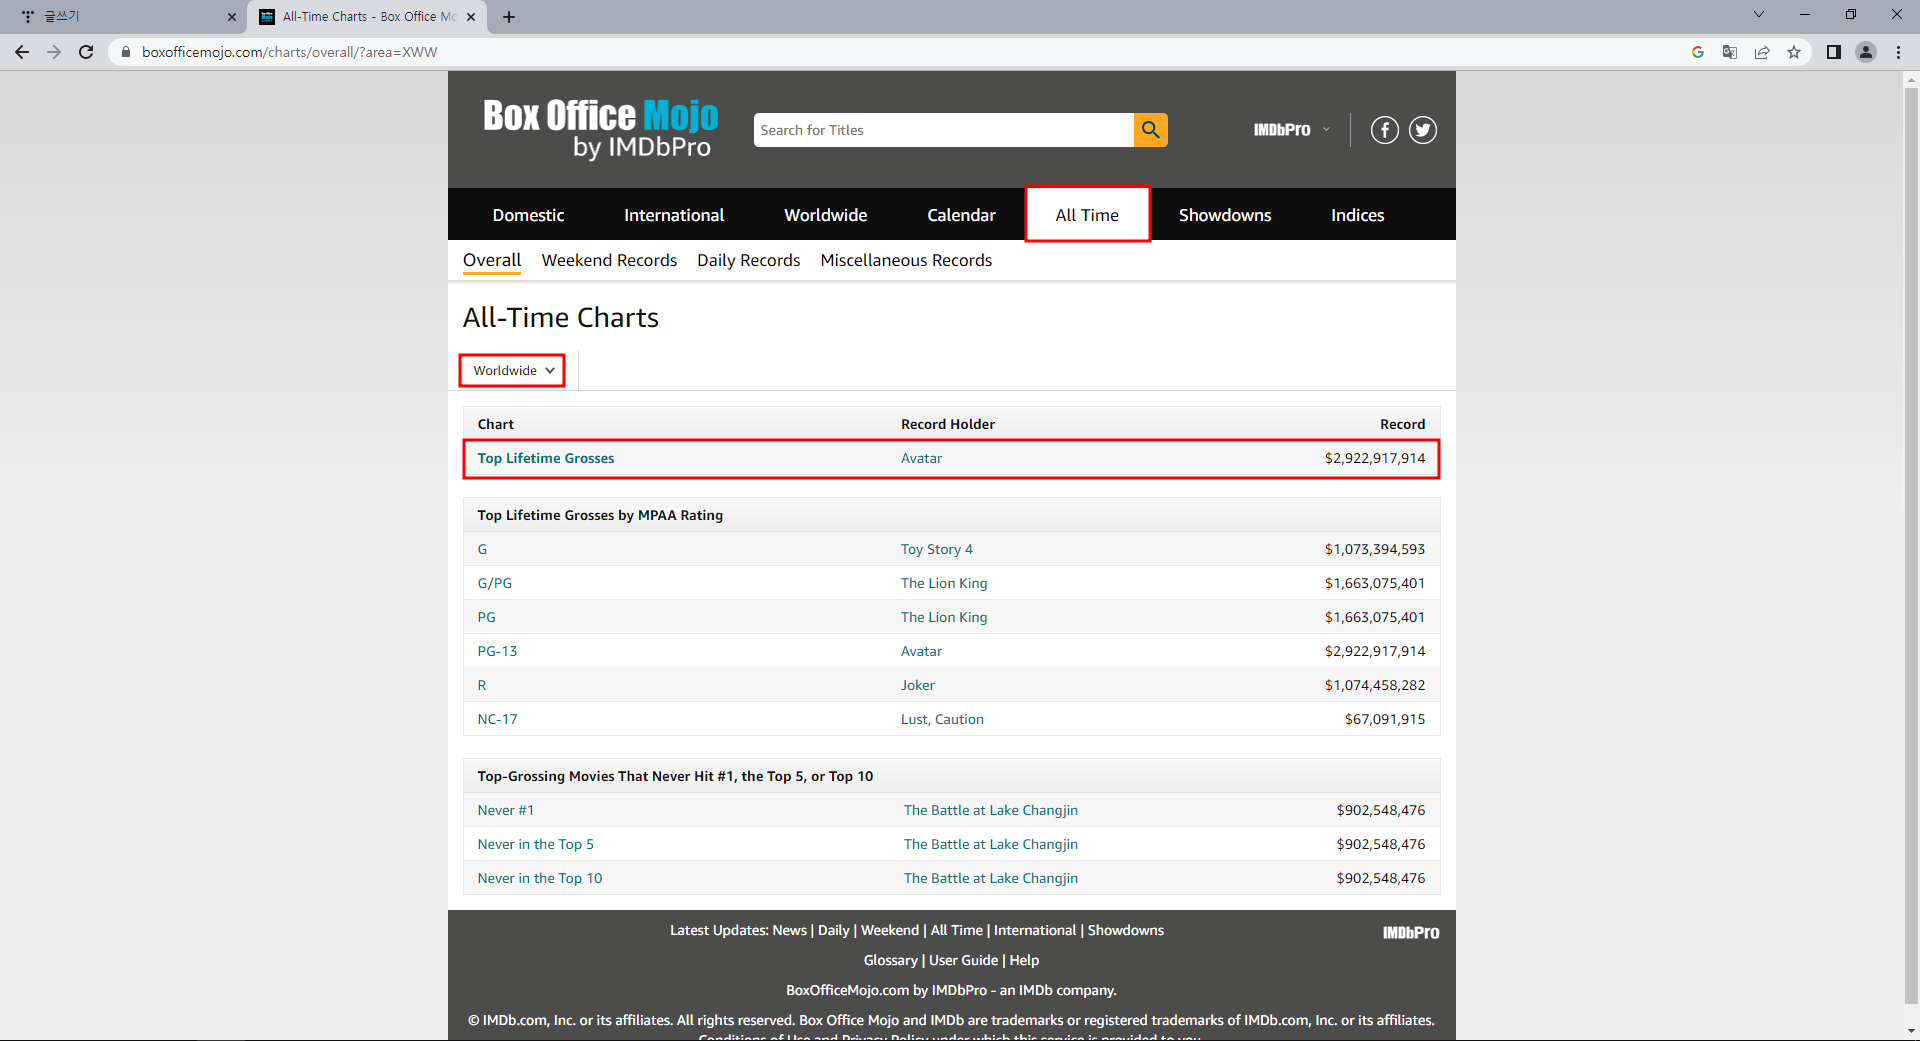
Task: Open the Lust, Caution title link
Action: (x=942, y=719)
